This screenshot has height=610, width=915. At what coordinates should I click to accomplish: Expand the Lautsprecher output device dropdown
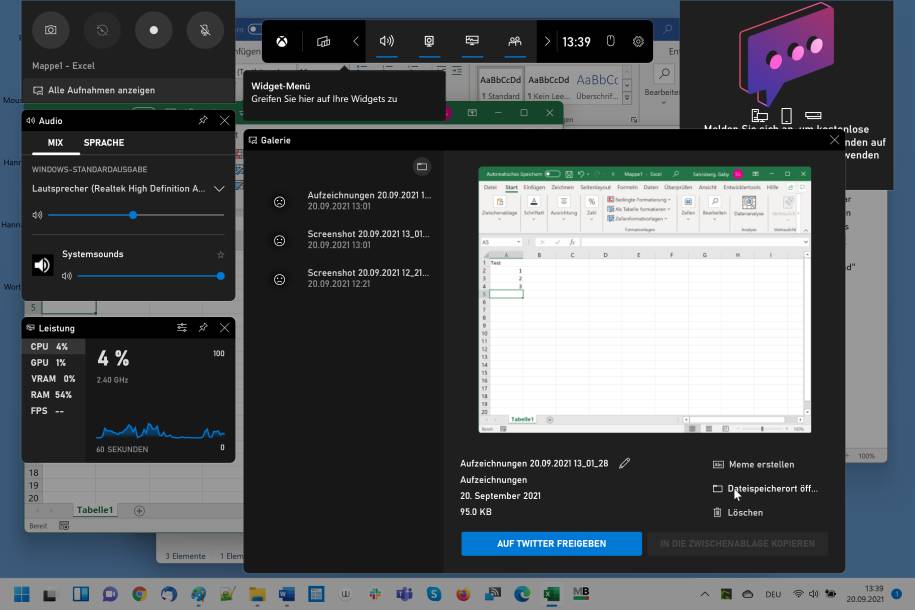tap(219, 188)
